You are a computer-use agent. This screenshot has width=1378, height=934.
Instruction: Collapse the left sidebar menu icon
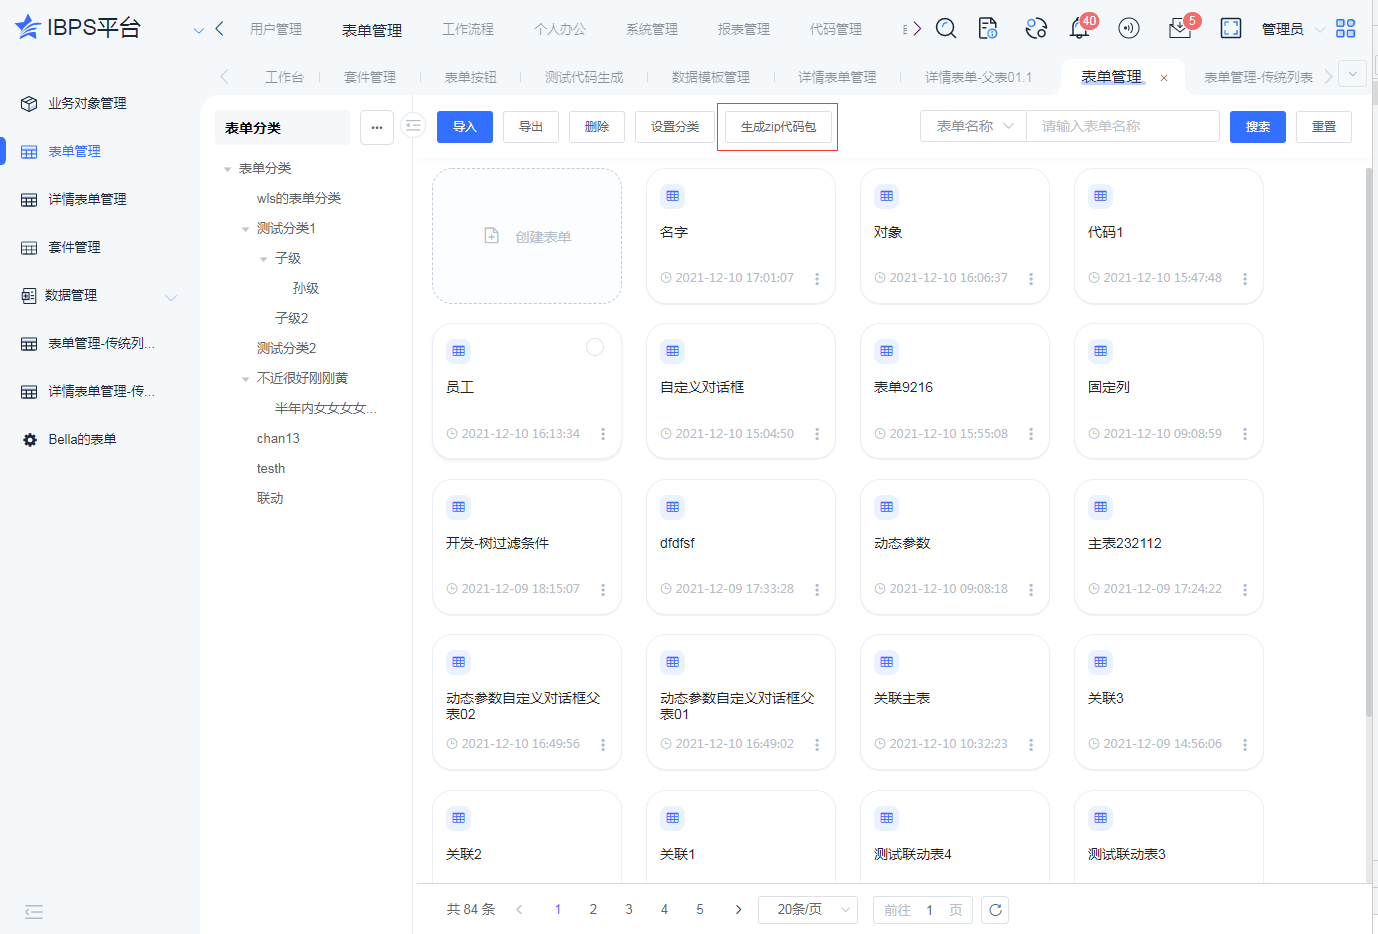(x=34, y=911)
